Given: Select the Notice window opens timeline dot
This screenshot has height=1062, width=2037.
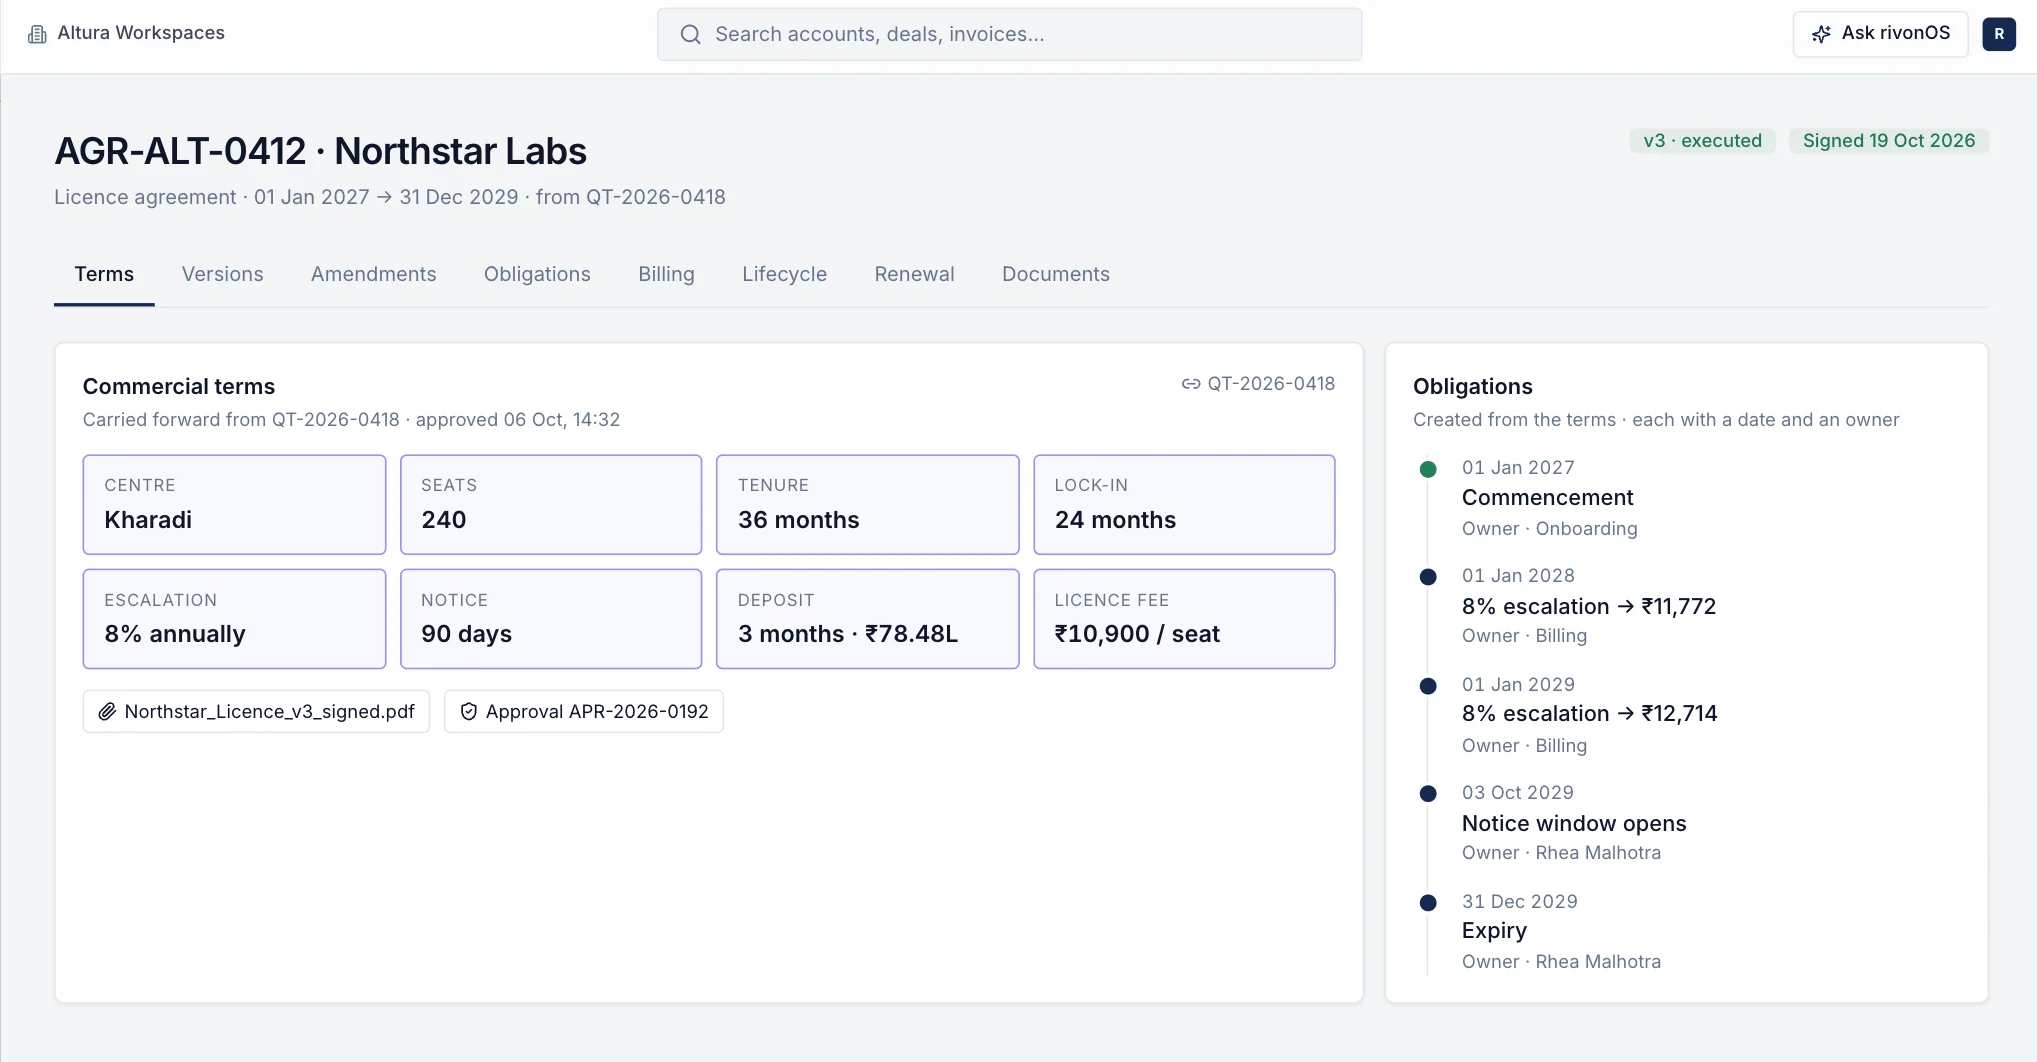Looking at the screenshot, I should pyautogui.click(x=1428, y=794).
